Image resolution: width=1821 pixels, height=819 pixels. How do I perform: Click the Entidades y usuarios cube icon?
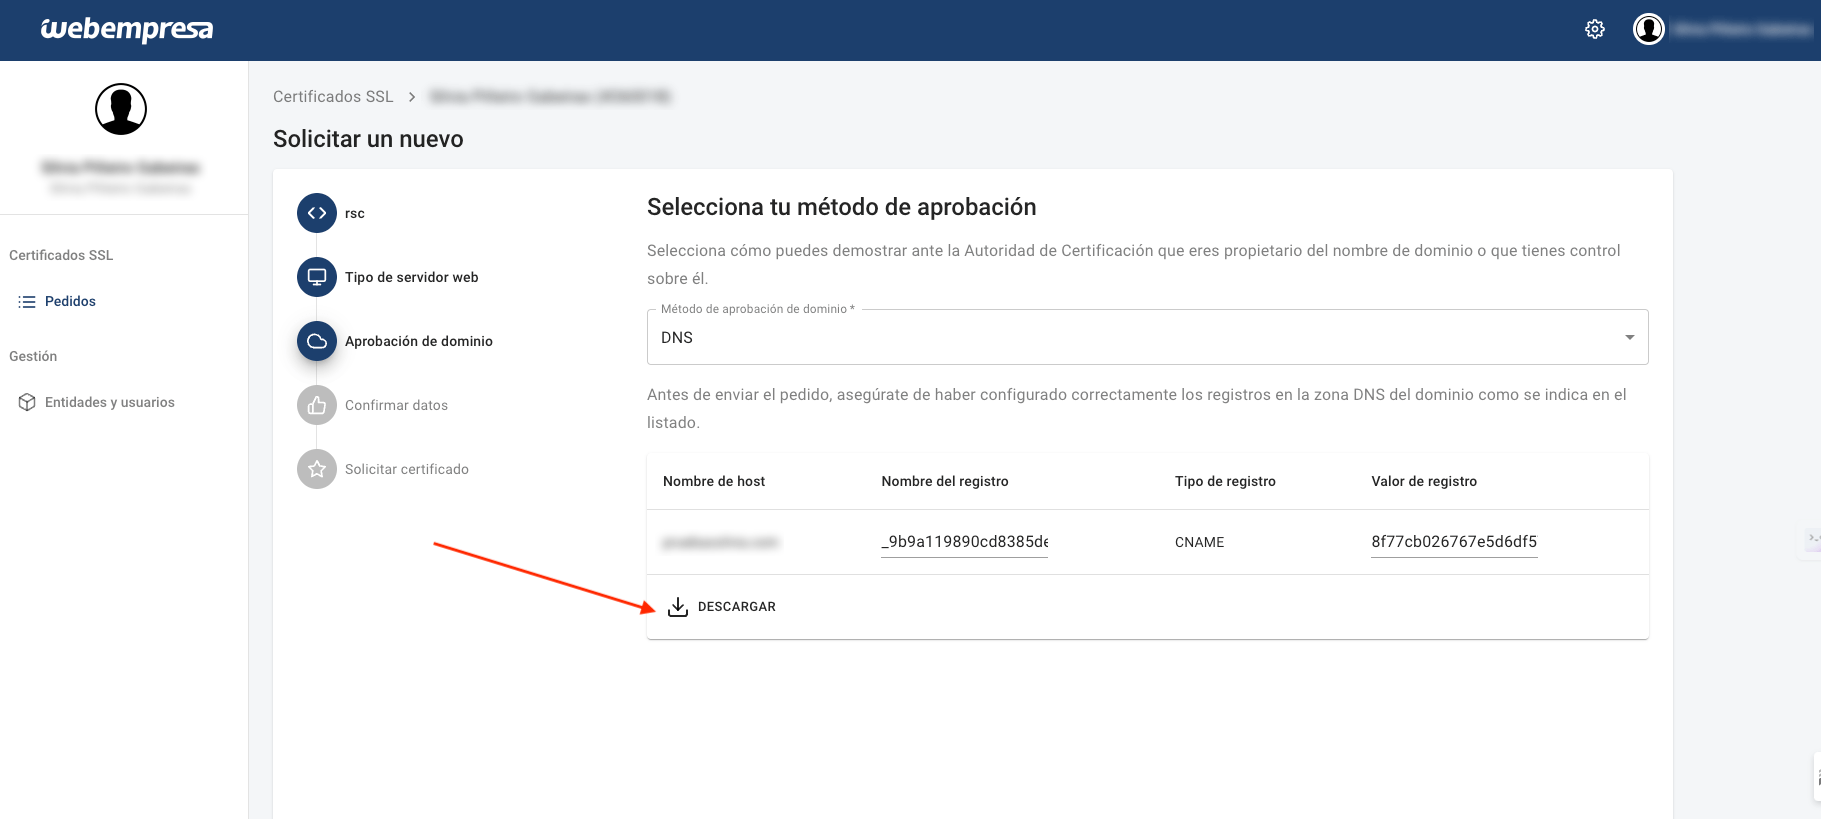(27, 402)
